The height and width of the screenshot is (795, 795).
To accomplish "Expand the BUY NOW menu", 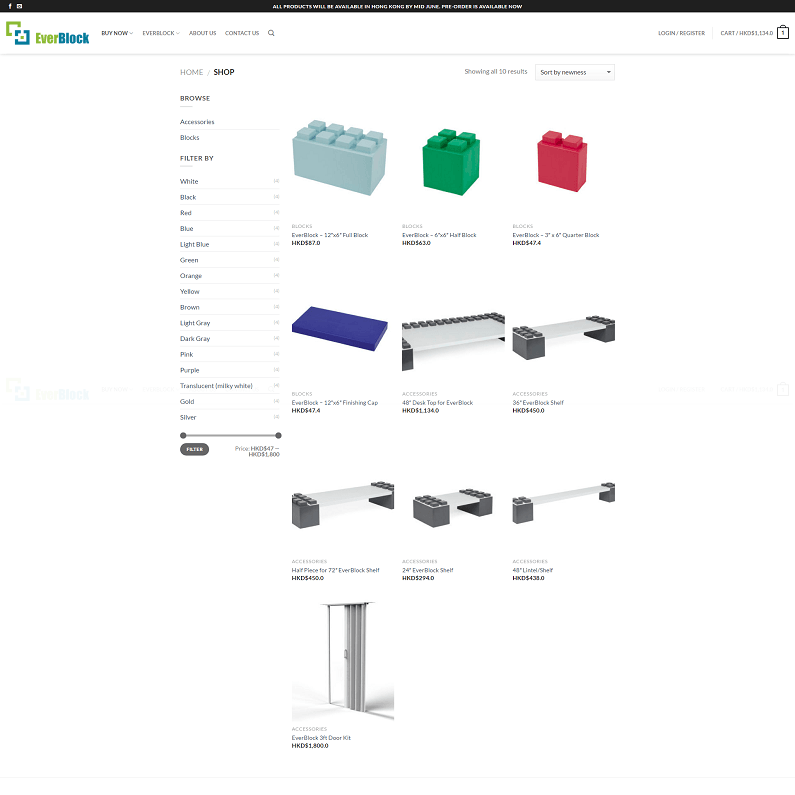I will 117,33.
